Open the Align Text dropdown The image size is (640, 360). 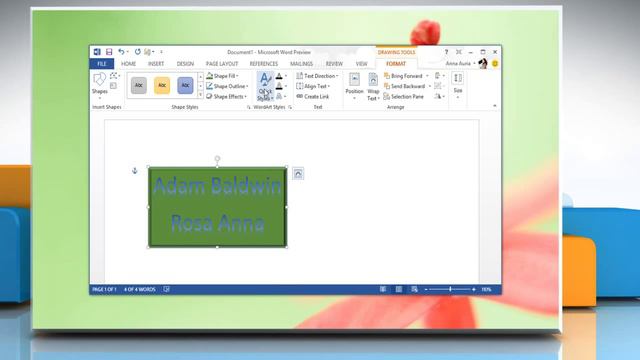[x=313, y=86]
